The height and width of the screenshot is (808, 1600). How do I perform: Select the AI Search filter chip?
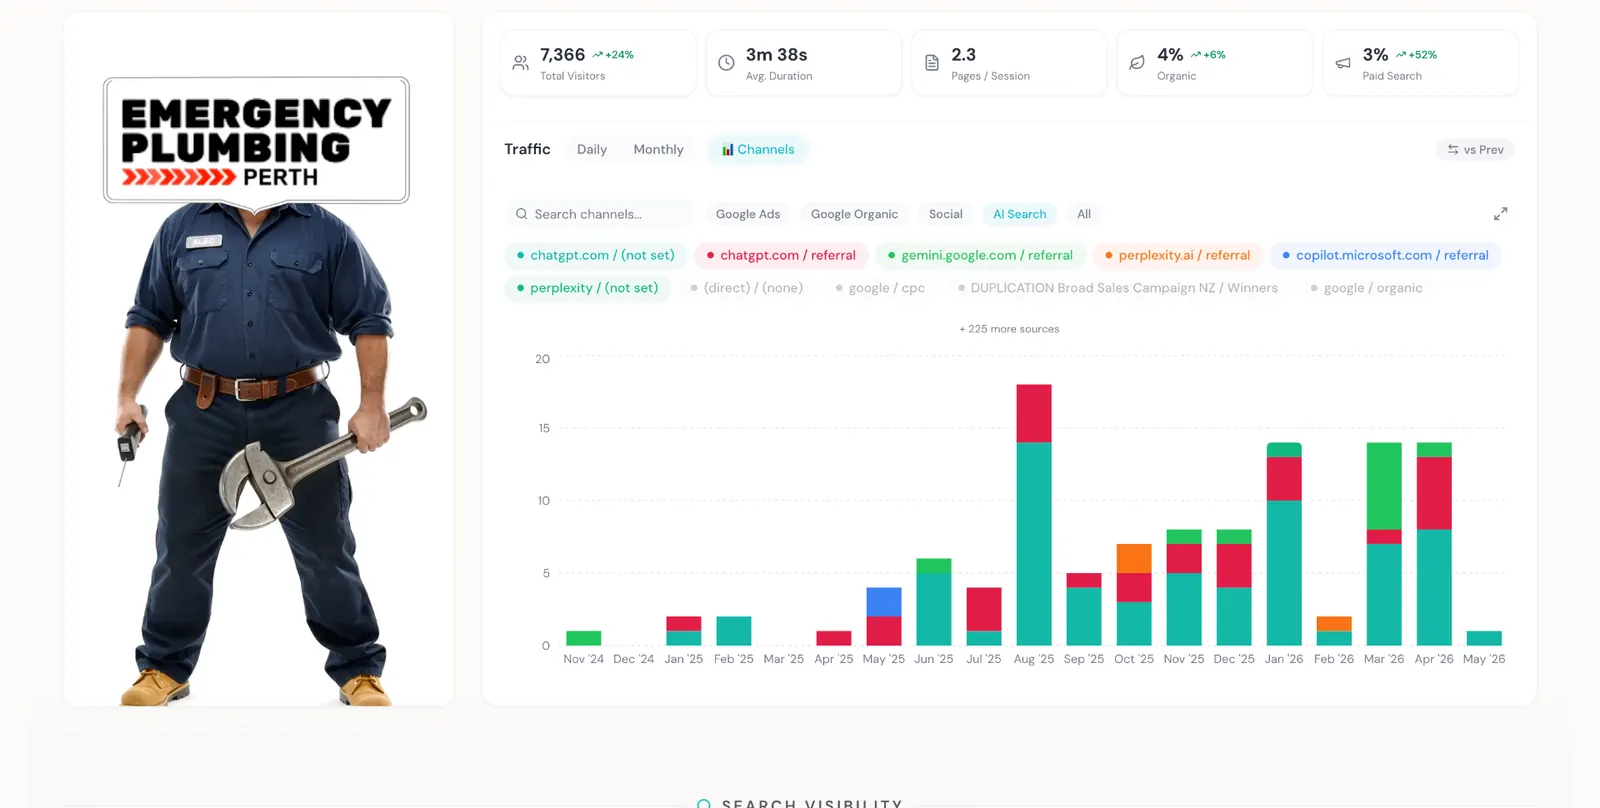tap(1019, 214)
